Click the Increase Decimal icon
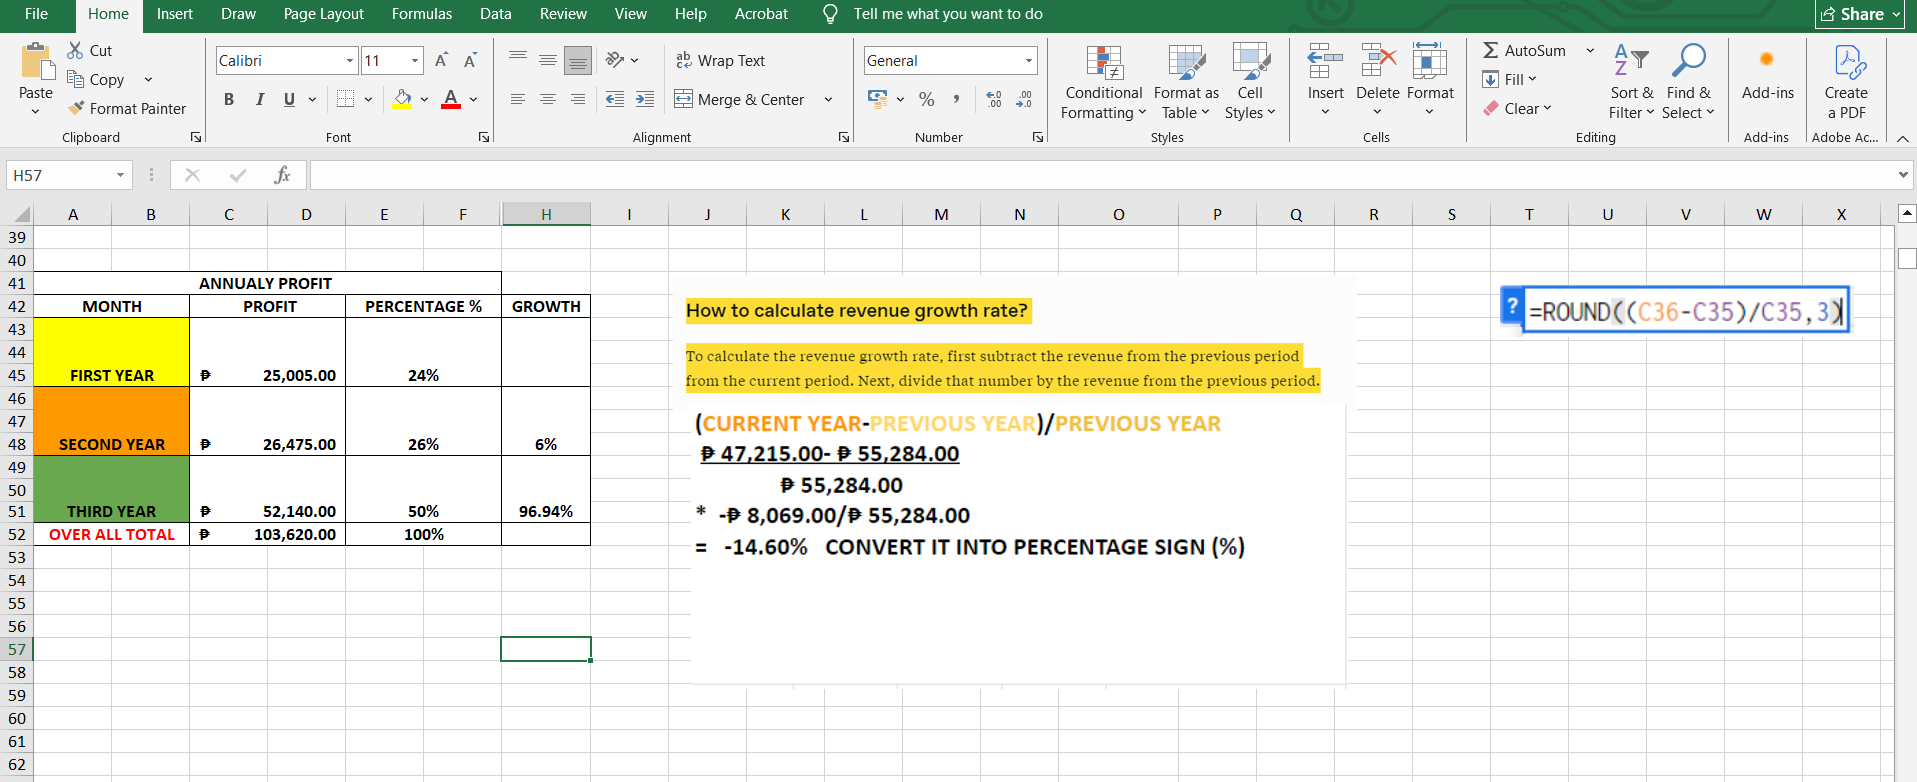 (993, 99)
